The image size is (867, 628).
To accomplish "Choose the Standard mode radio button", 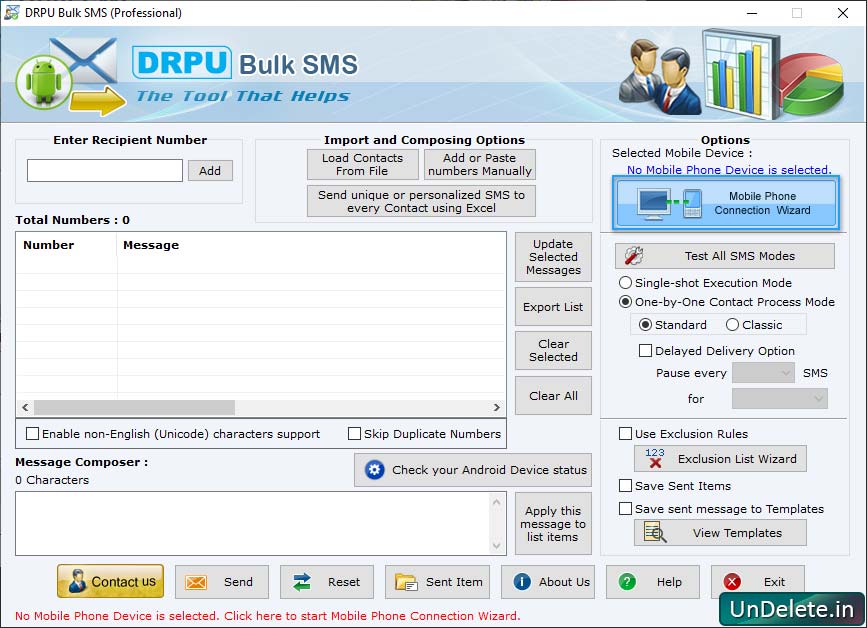I will pyautogui.click(x=645, y=325).
